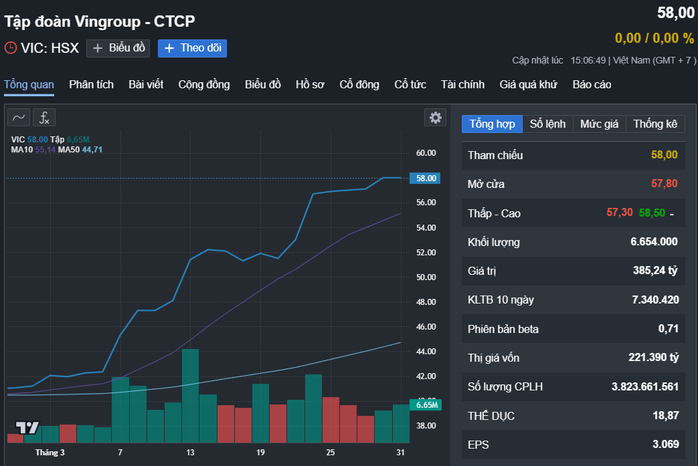Open the Cổ tức tab
698x466 pixels.
point(410,85)
